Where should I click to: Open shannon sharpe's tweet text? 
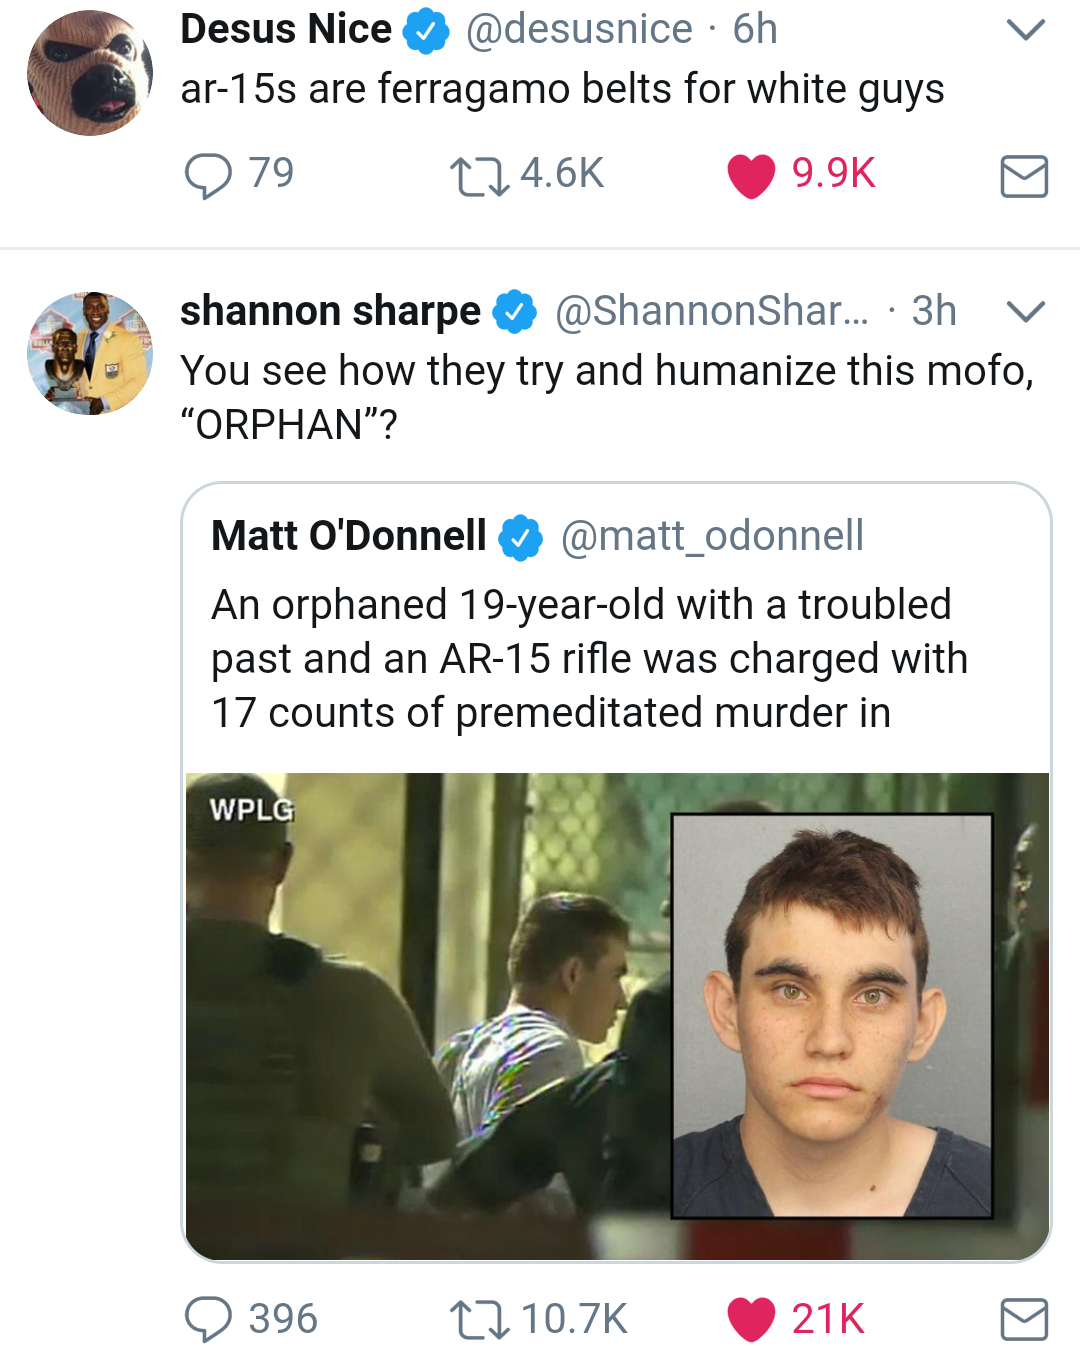606,397
